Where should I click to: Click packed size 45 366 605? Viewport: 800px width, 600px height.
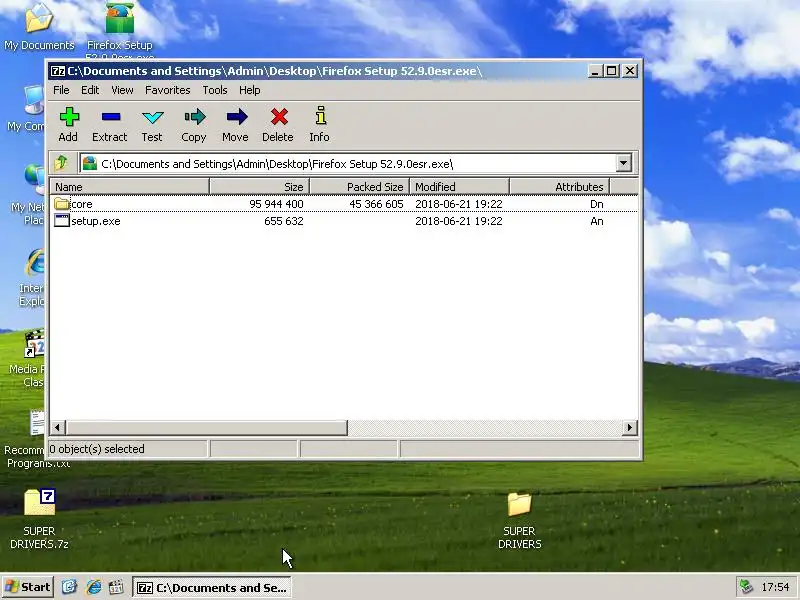click(x=376, y=204)
